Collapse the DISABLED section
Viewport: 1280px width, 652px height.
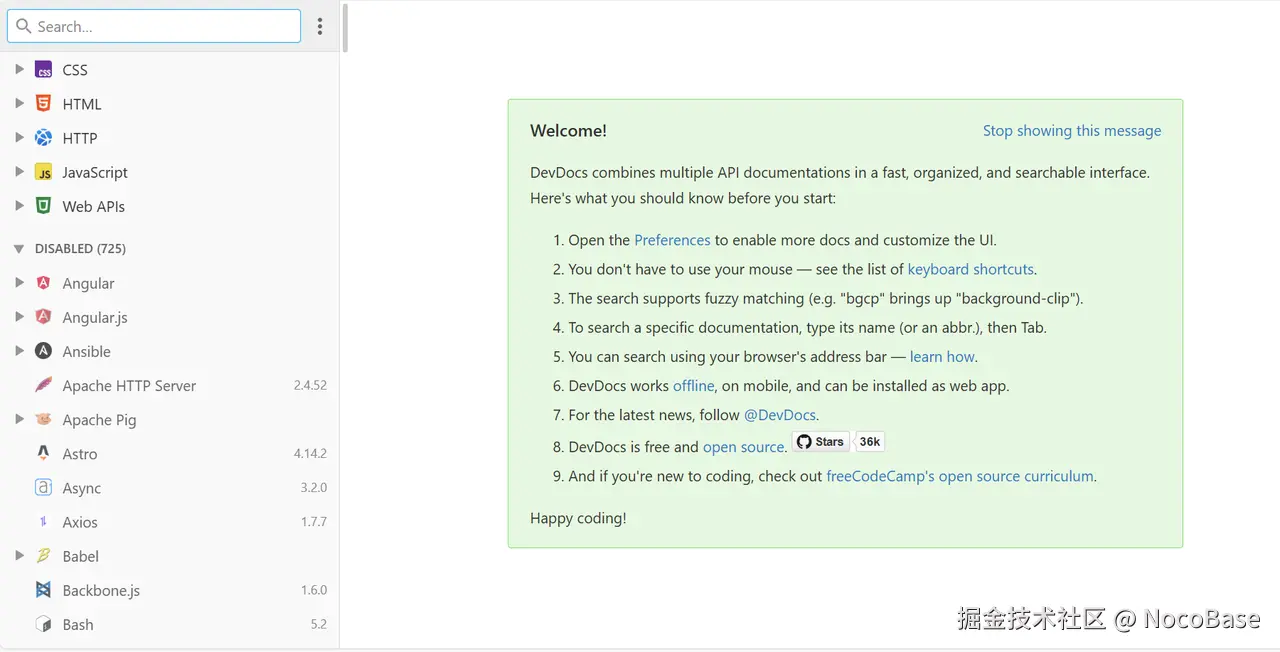tap(20, 248)
